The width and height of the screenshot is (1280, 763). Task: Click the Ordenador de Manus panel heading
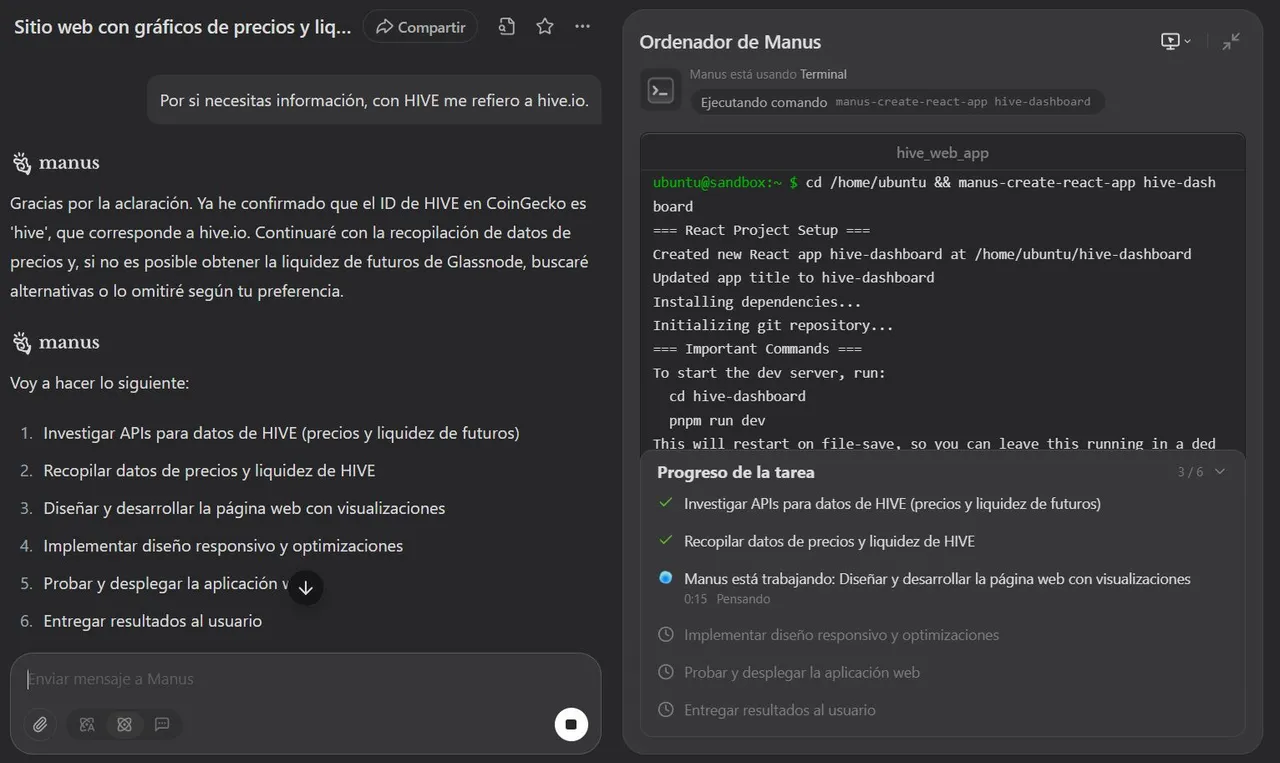(730, 42)
